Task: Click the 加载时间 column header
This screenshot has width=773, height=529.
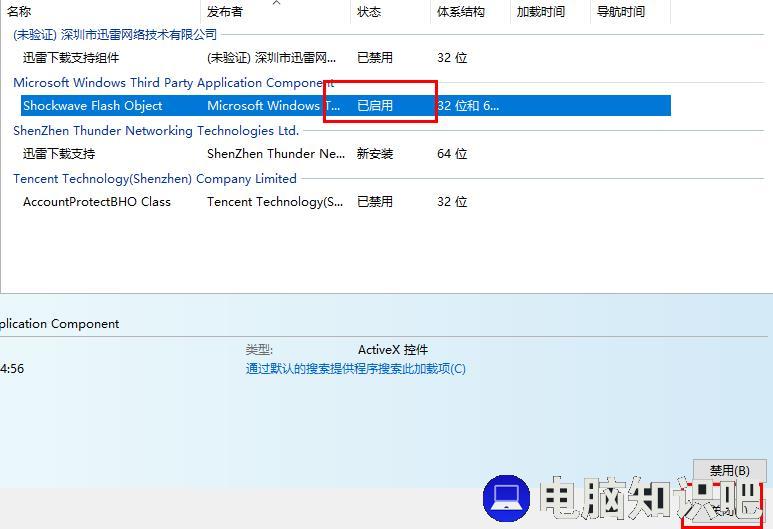Action: coord(550,11)
